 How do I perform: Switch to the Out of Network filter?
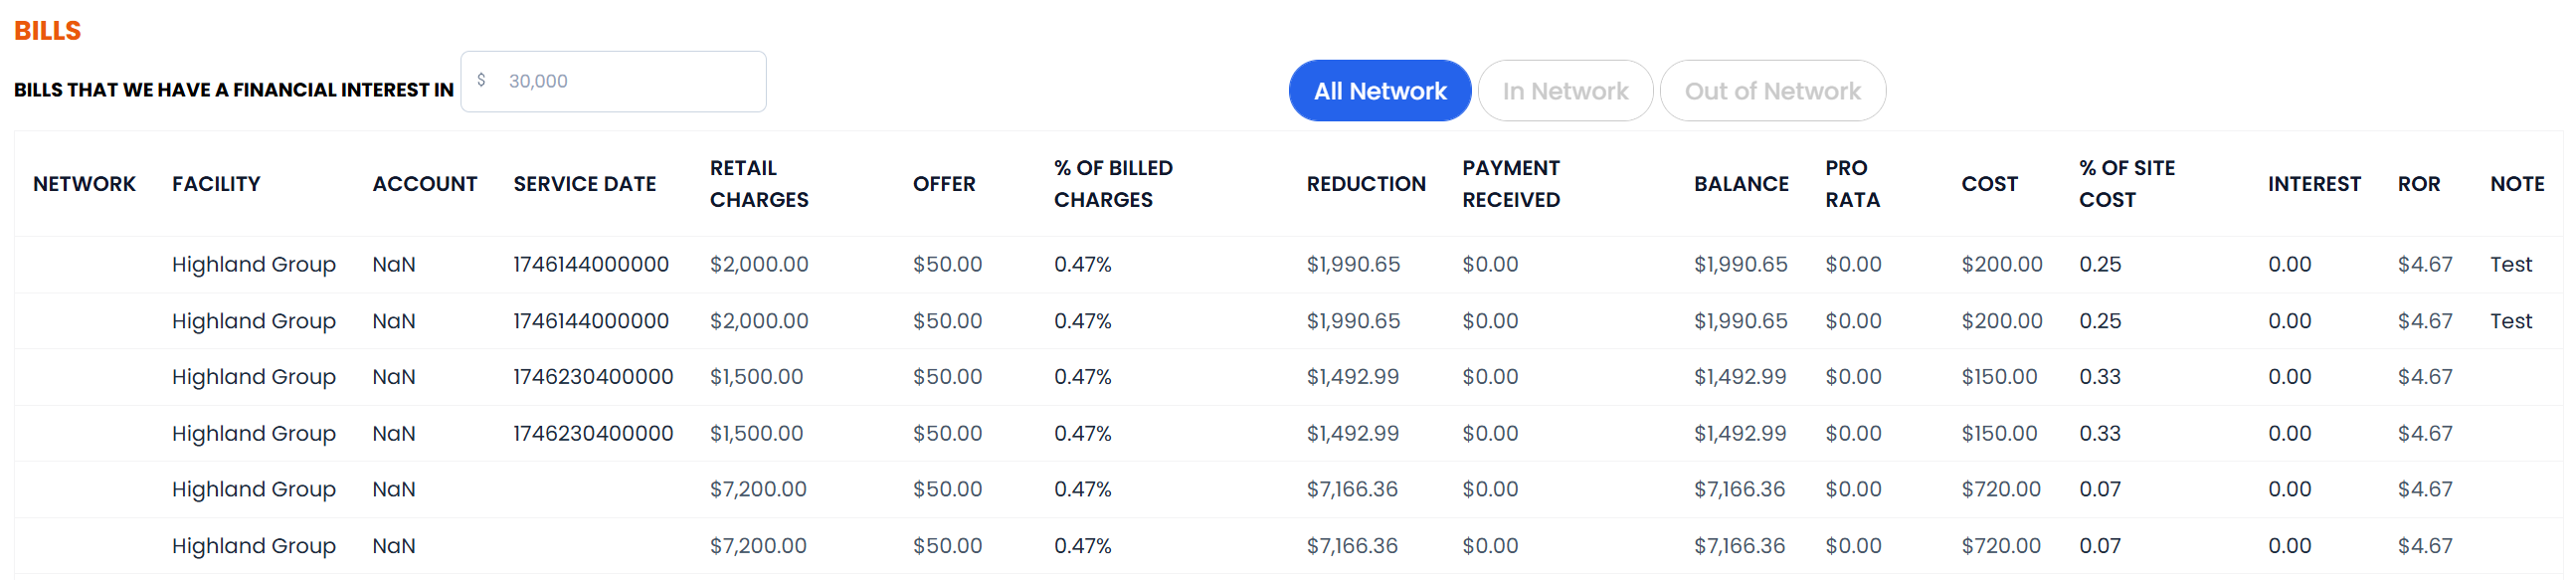(x=1772, y=91)
